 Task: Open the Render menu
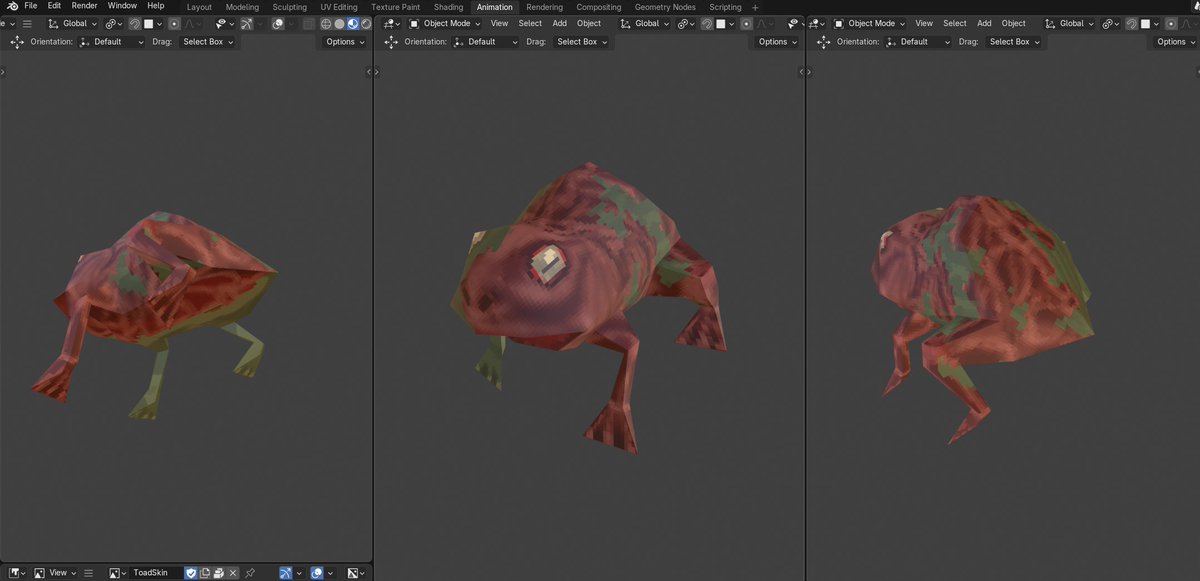tap(84, 6)
